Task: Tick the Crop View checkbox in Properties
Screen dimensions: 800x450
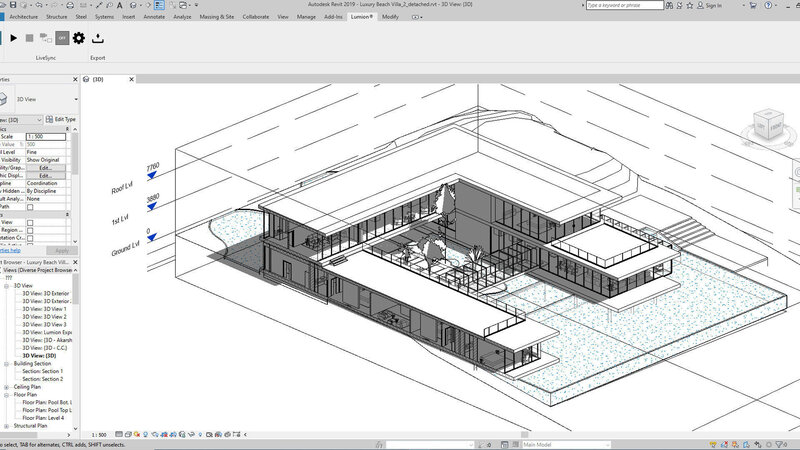Action: click(30, 222)
